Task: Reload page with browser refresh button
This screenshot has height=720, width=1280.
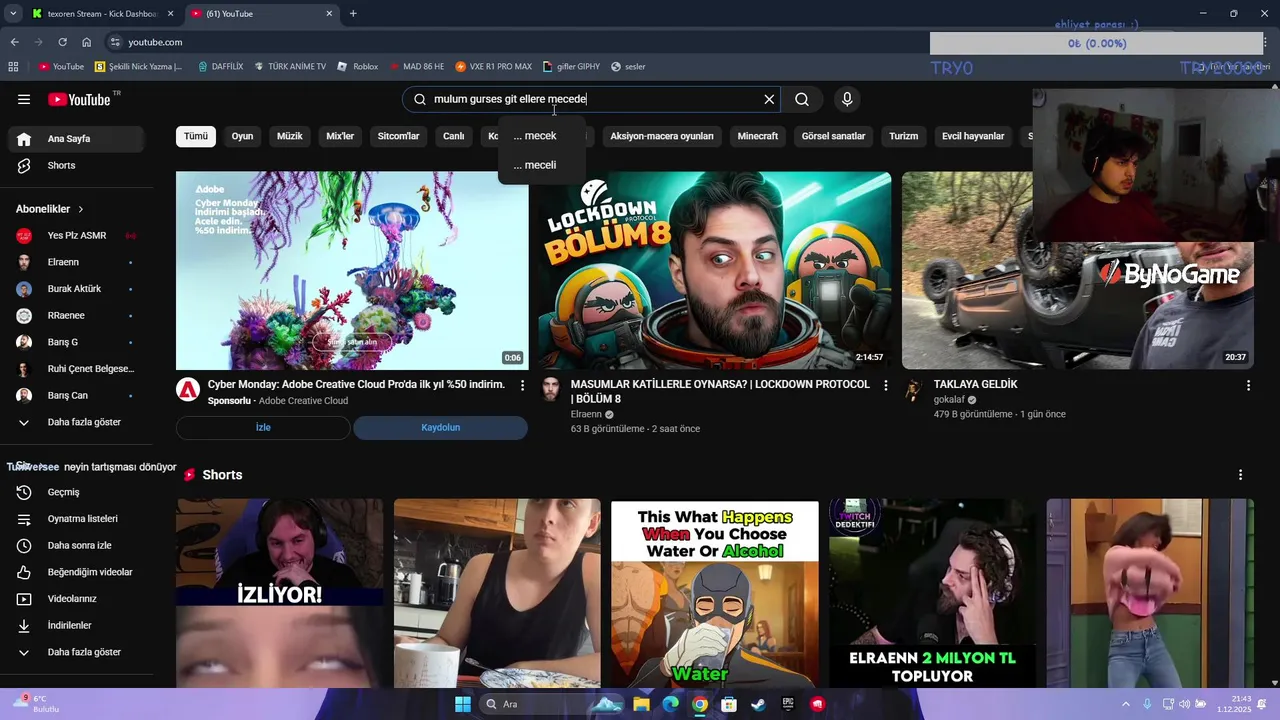Action: coord(62,42)
